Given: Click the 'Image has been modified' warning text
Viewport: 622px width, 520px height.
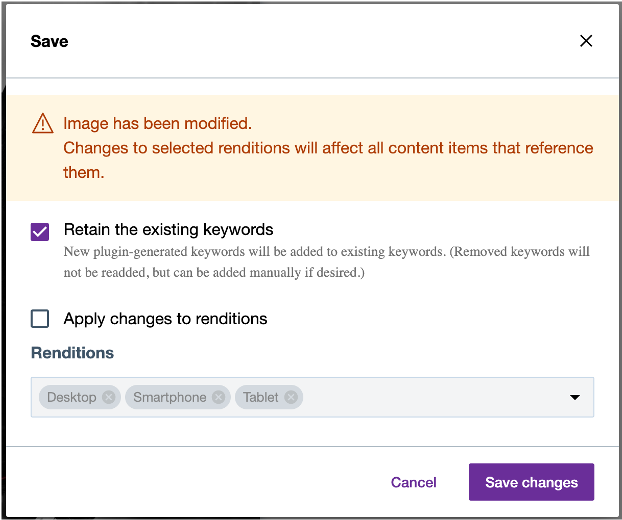Looking at the screenshot, I should click(x=157, y=124).
